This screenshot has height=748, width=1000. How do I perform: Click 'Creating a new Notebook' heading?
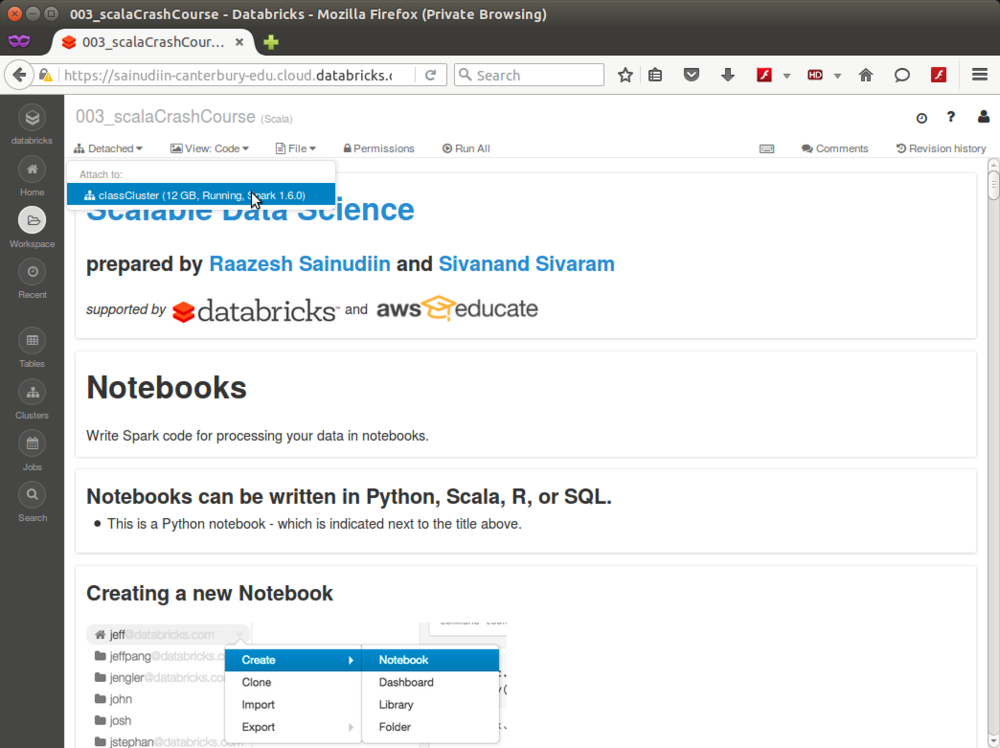(x=210, y=594)
